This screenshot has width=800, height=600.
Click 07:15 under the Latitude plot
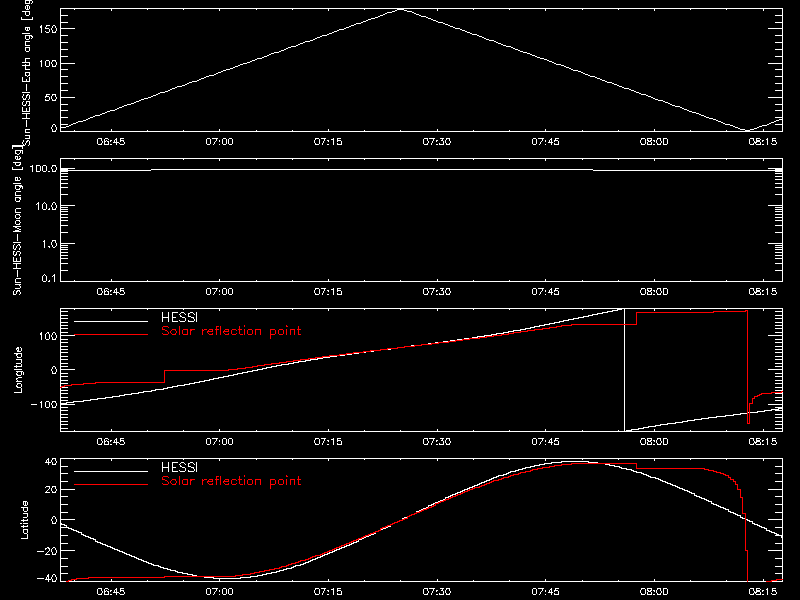click(x=328, y=592)
